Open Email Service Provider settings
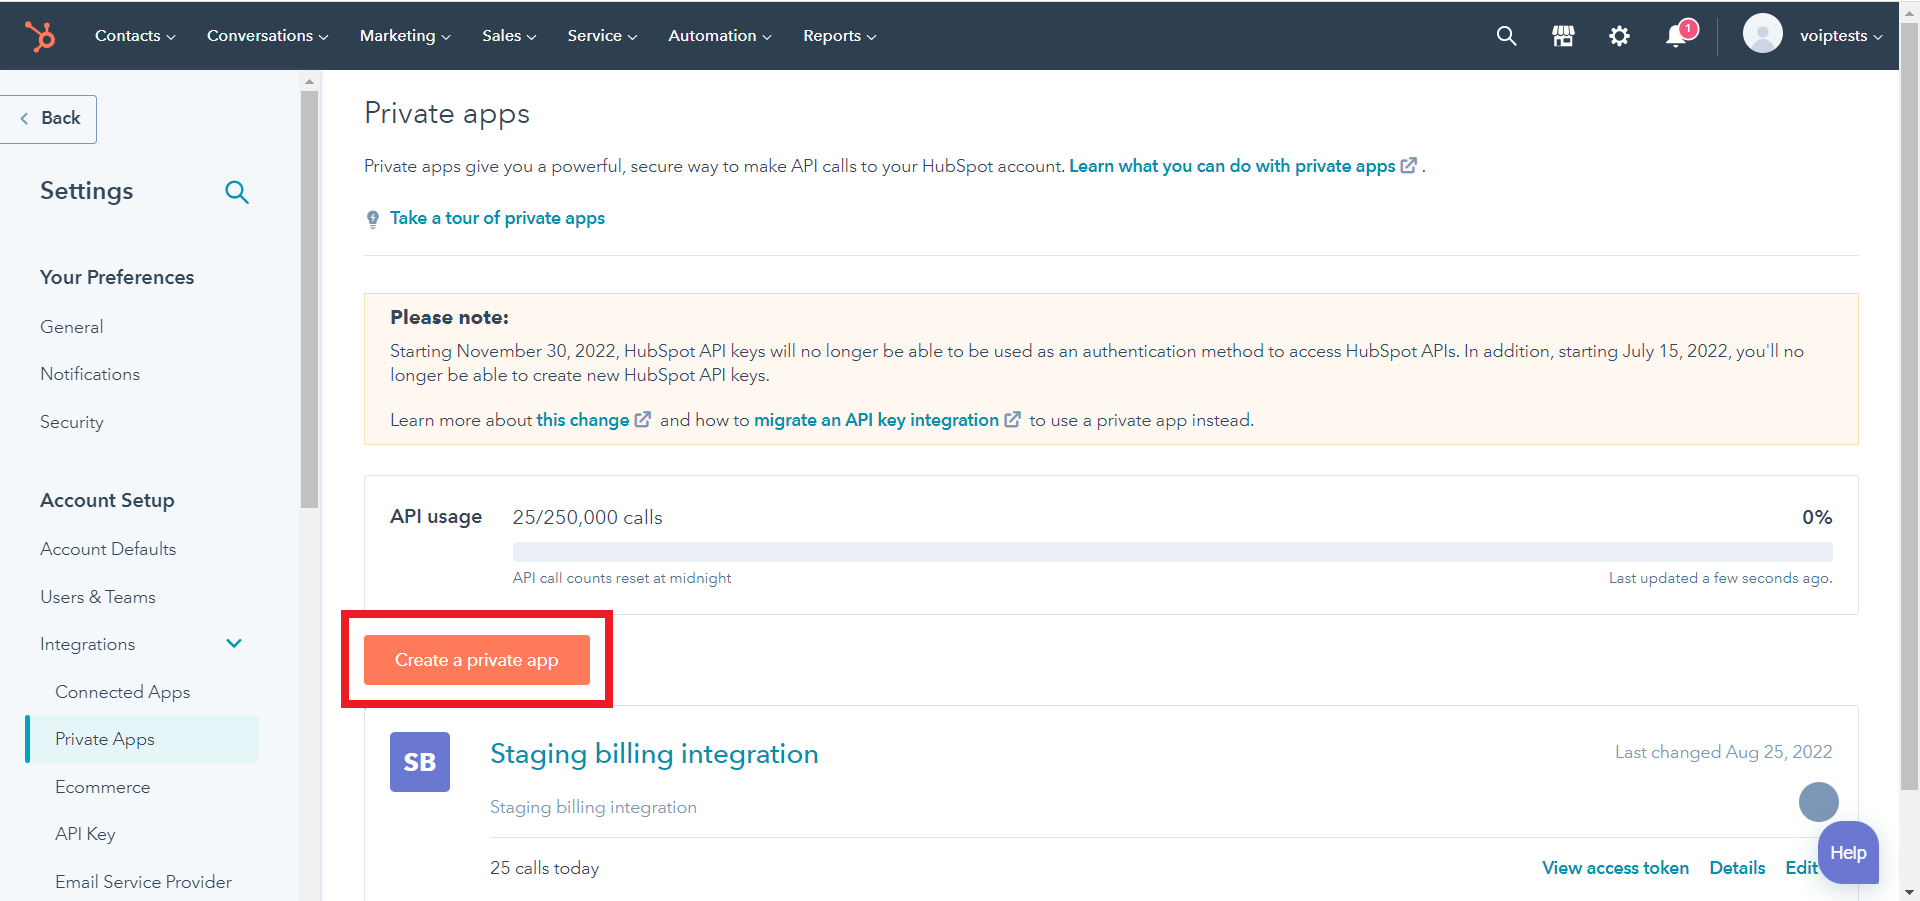Viewport: 1920px width, 901px height. pyautogui.click(x=143, y=882)
